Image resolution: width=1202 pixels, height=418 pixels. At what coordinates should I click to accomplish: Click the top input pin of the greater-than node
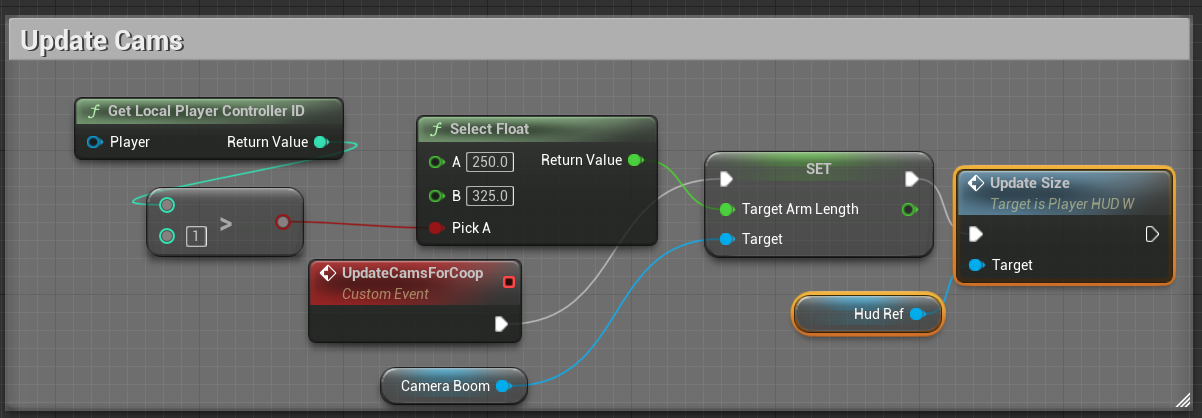tap(167, 205)
